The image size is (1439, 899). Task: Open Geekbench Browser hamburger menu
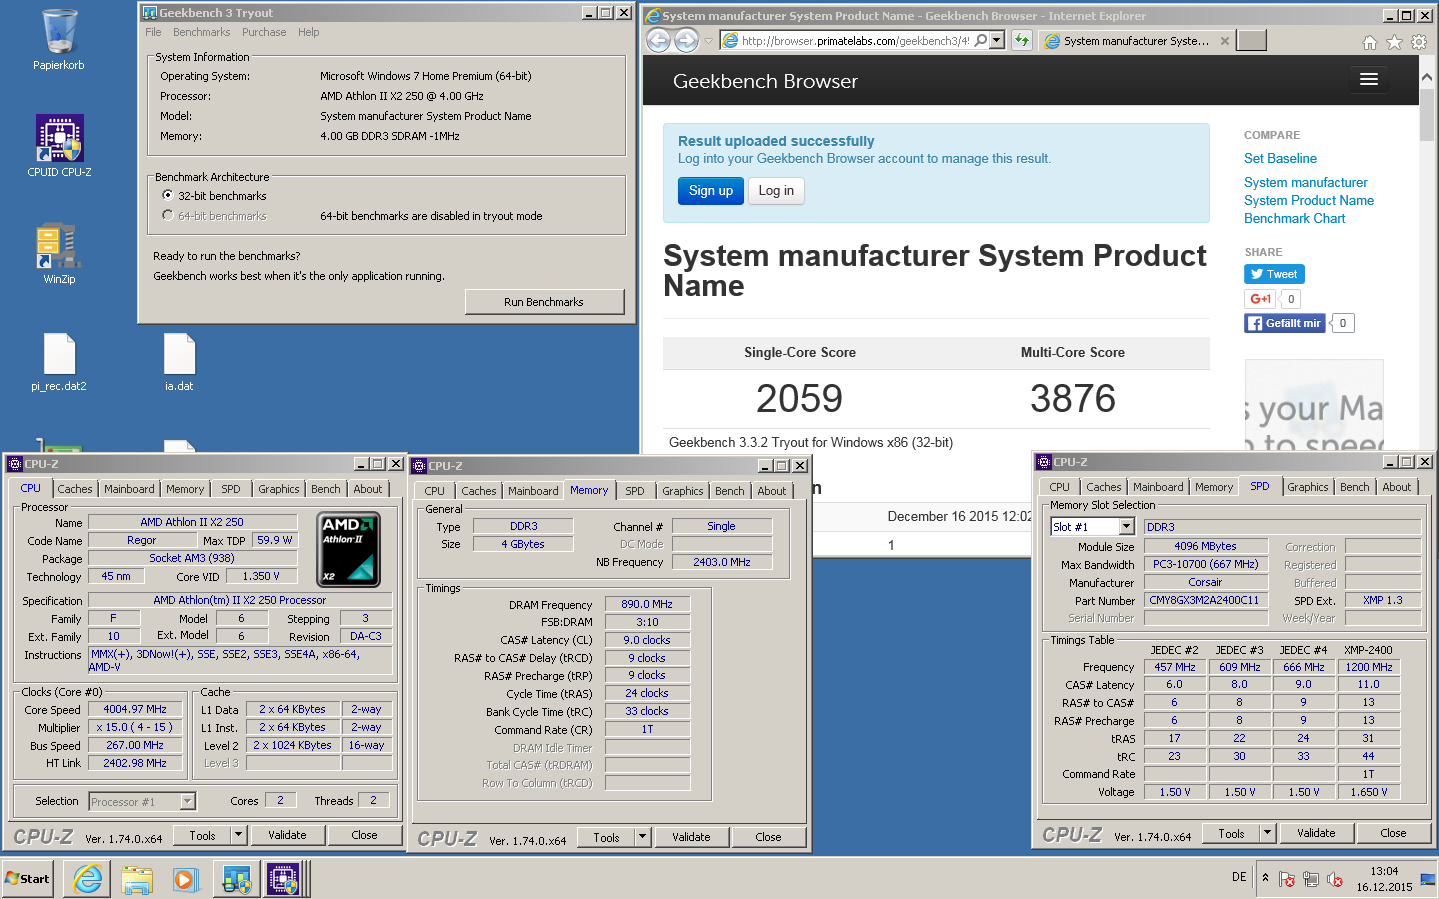coord(1369,79)
